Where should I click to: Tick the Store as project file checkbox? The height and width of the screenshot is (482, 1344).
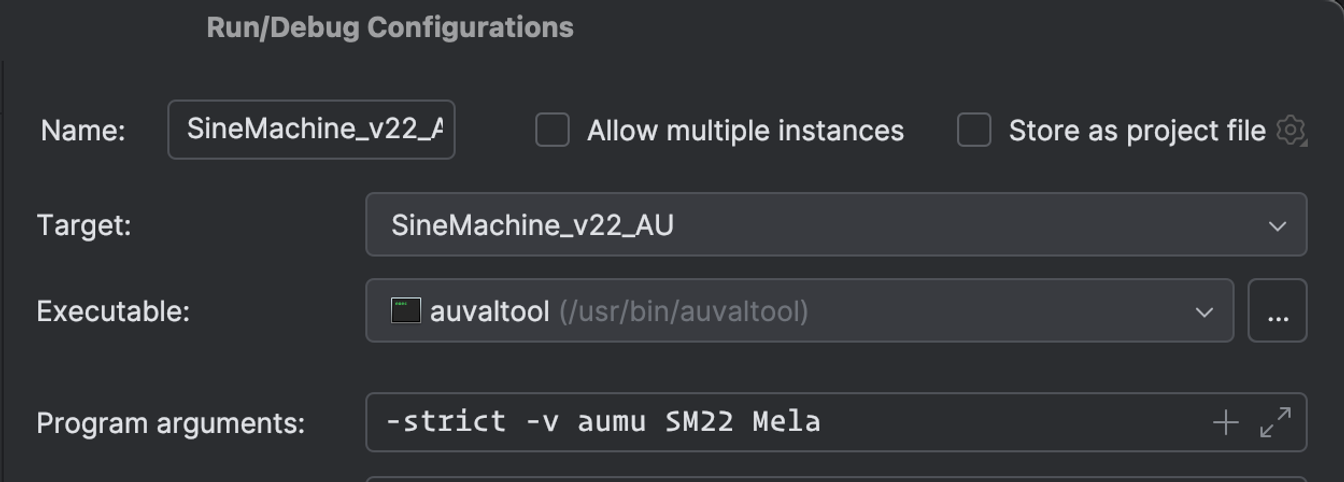click(x=974, y=130)
